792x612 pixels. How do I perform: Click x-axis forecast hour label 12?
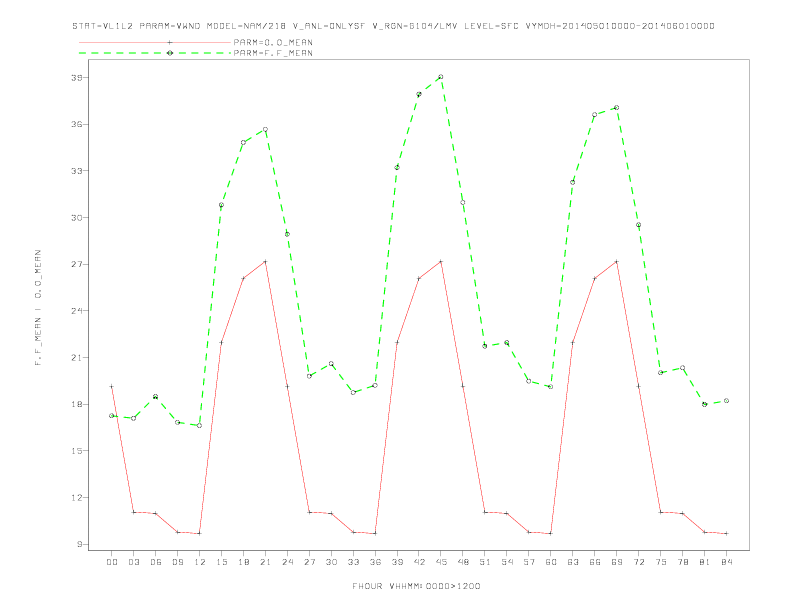200,562
